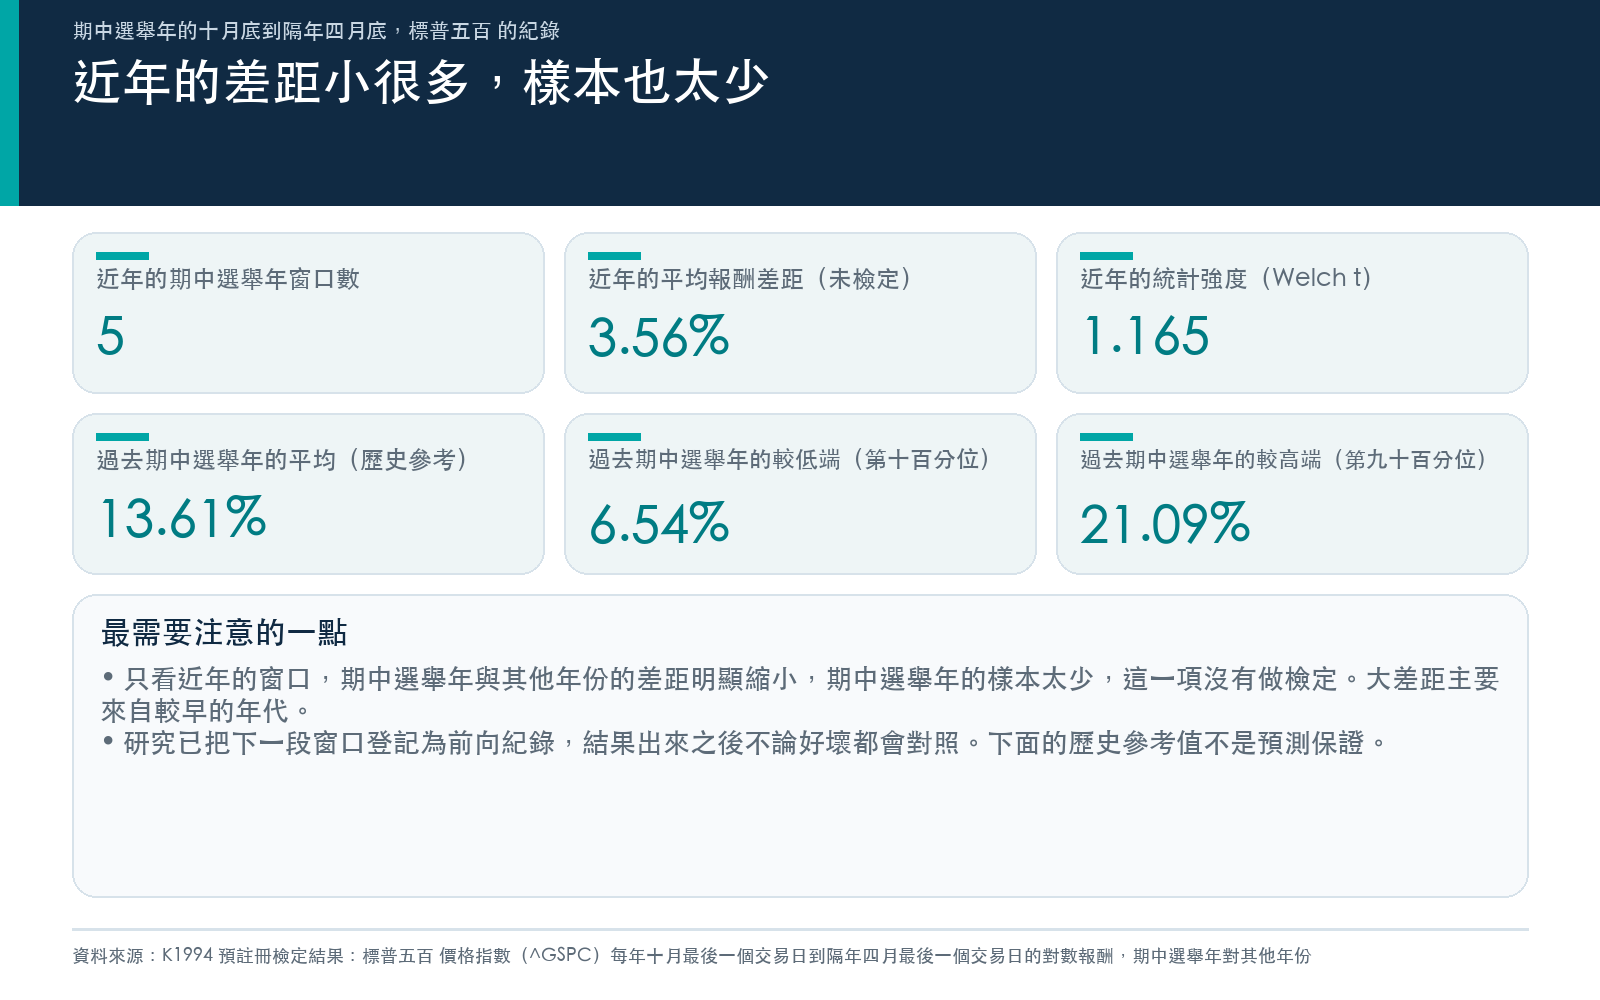
Task: Click the bullet starting '研究已把下一段窗口登記'
Action: tap(745, 743)
